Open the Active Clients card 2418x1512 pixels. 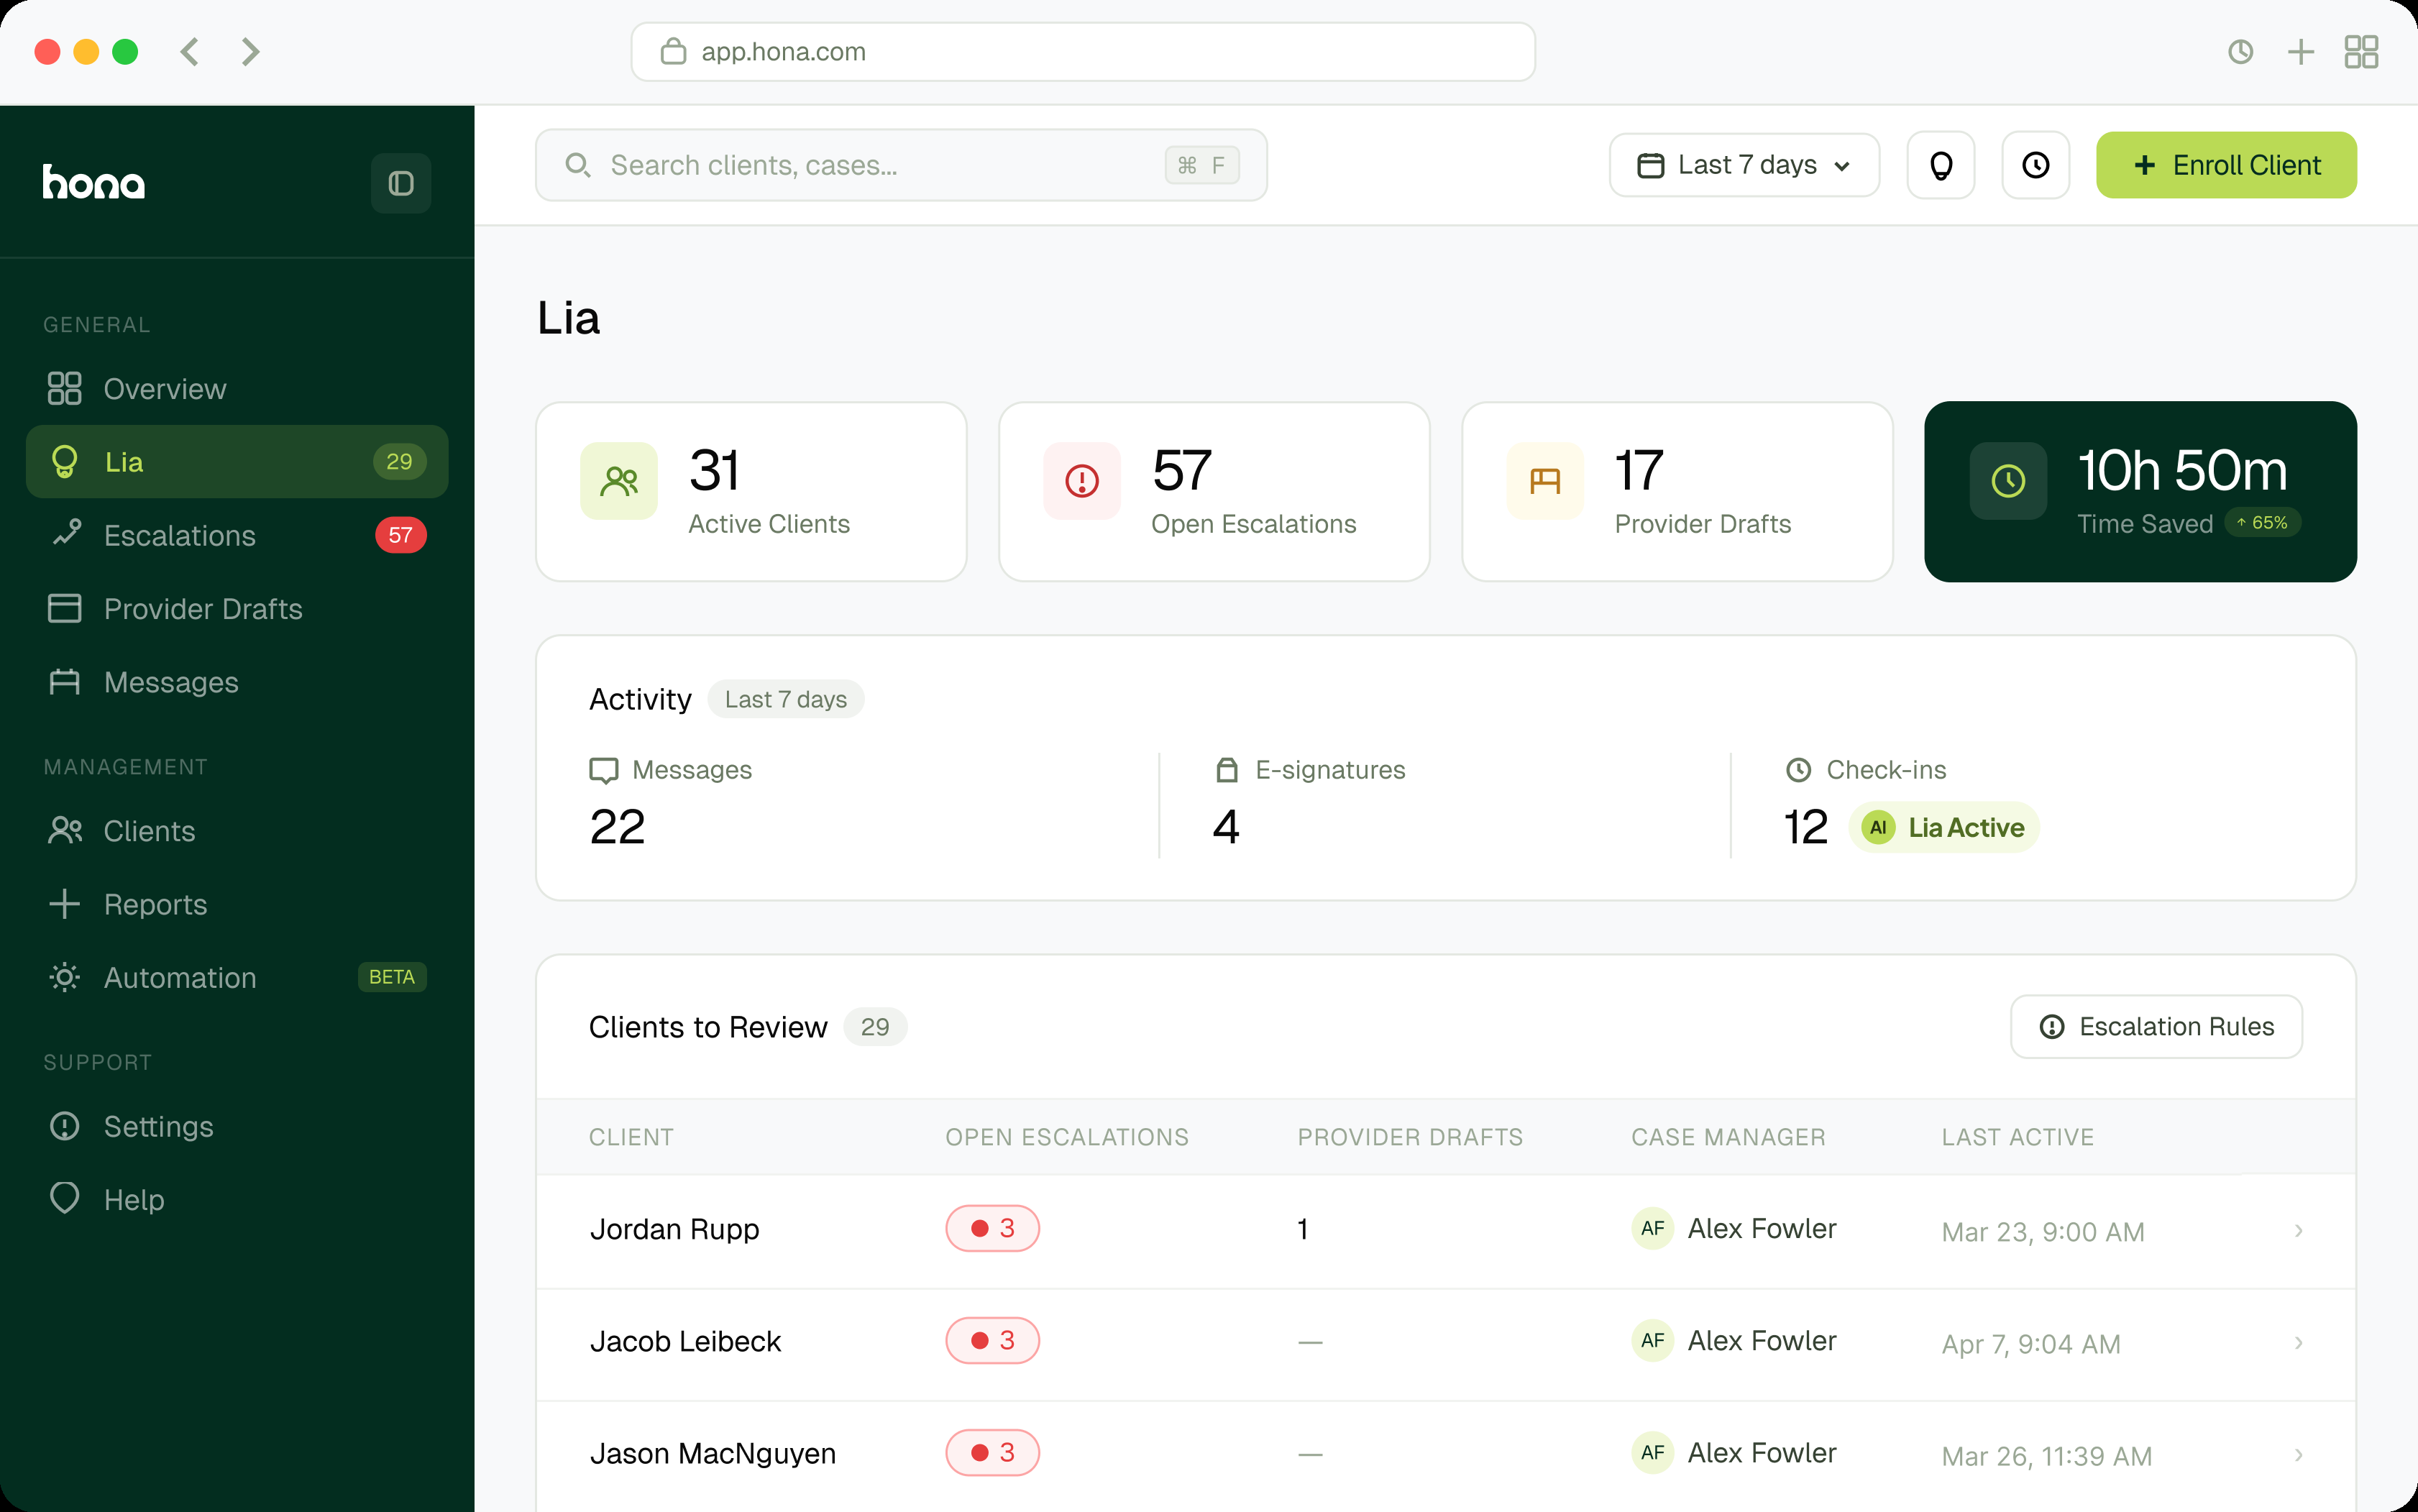point(751,491)
